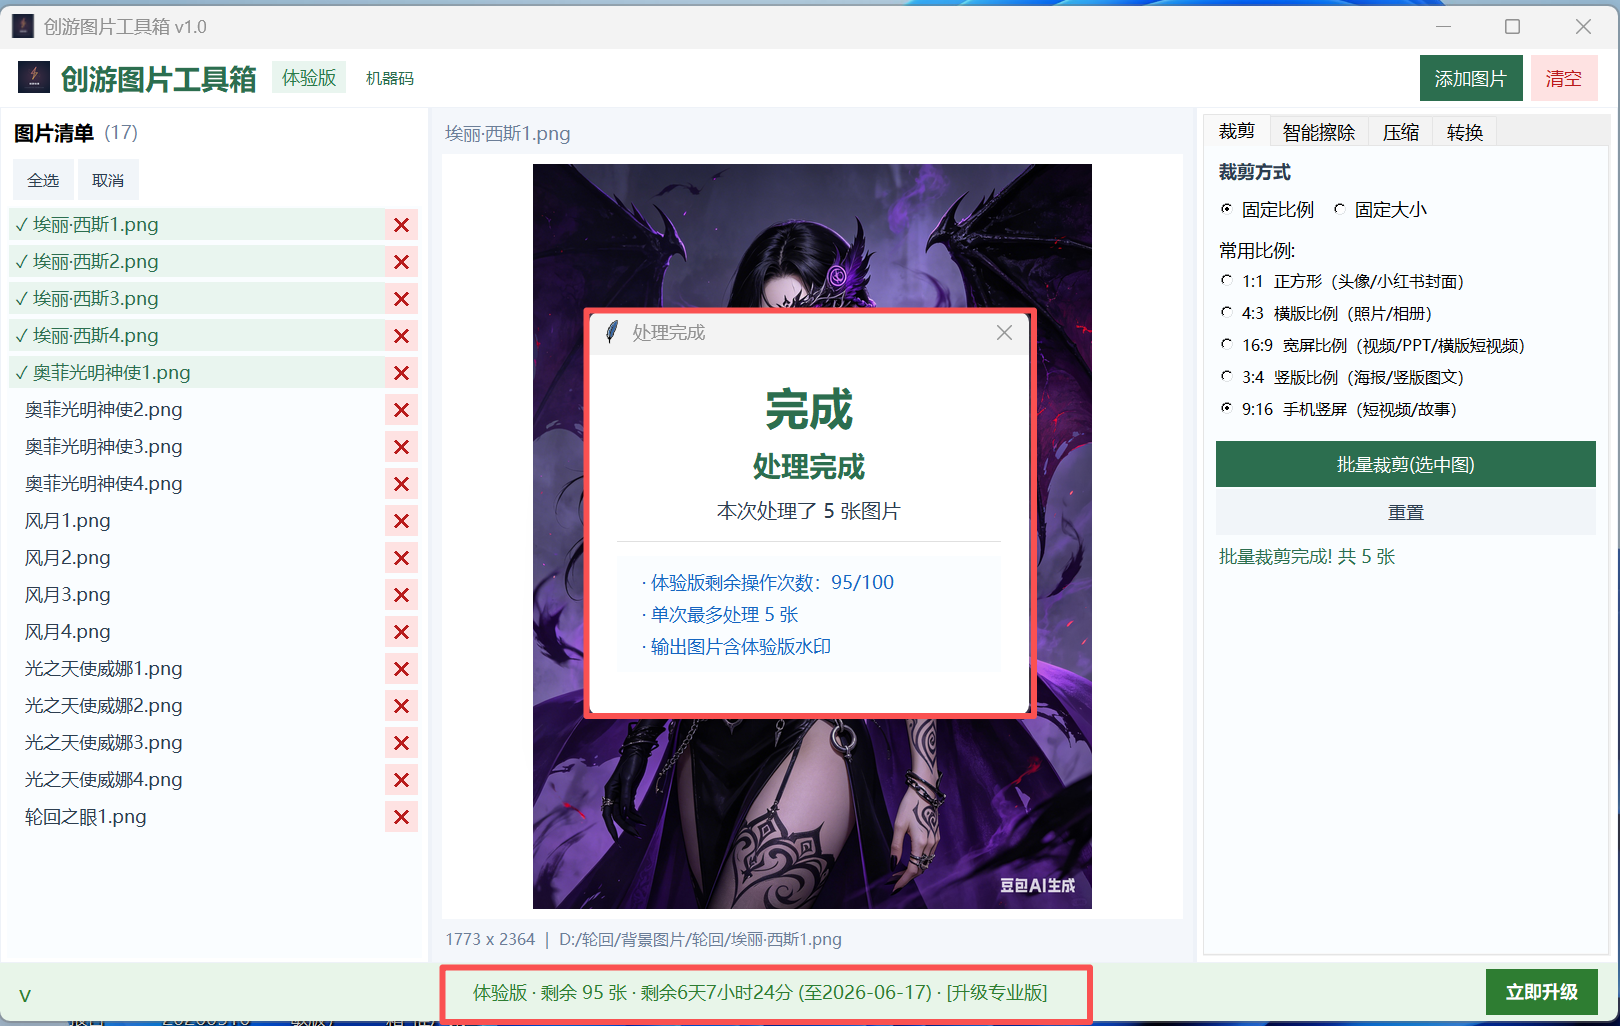The width and height of the screenshot is (1620, 1026).
Task: Click 添加图片 button
Action: click(x=1471, y=78)
